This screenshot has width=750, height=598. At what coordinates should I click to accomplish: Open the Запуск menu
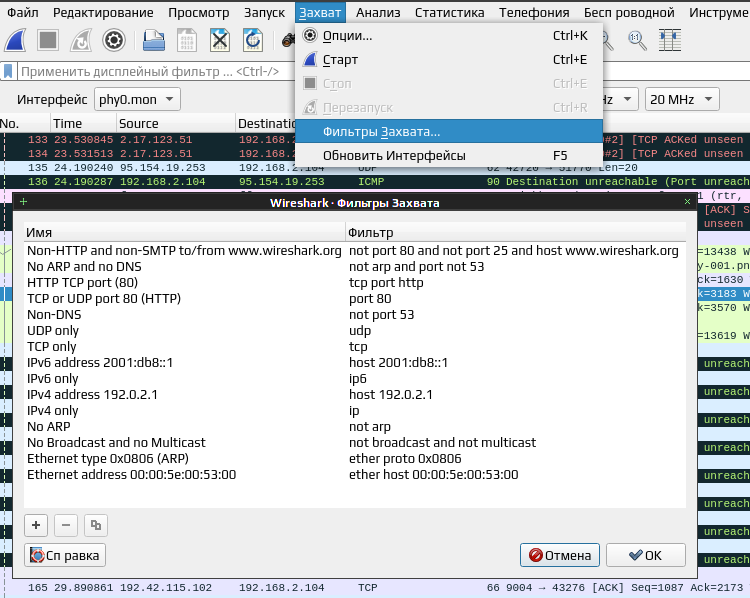(265, 12)
